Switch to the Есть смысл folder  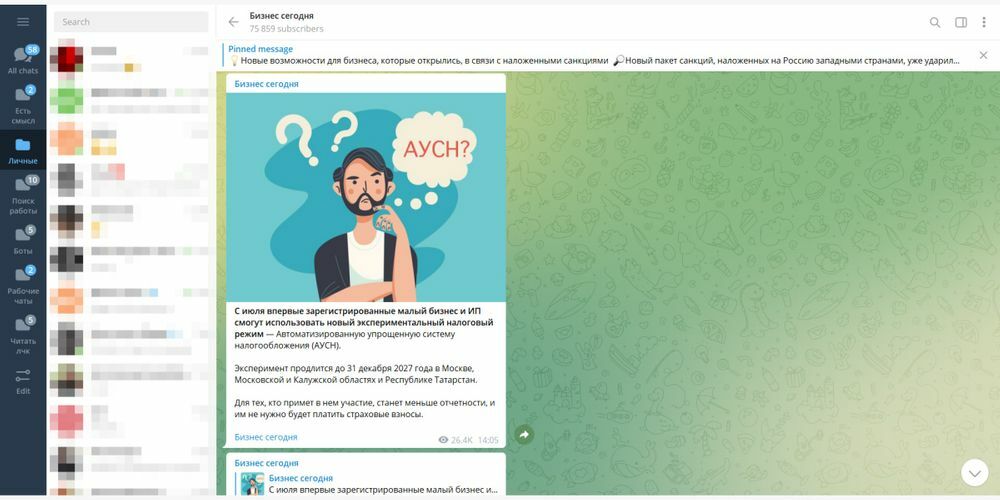coord(23,105)
